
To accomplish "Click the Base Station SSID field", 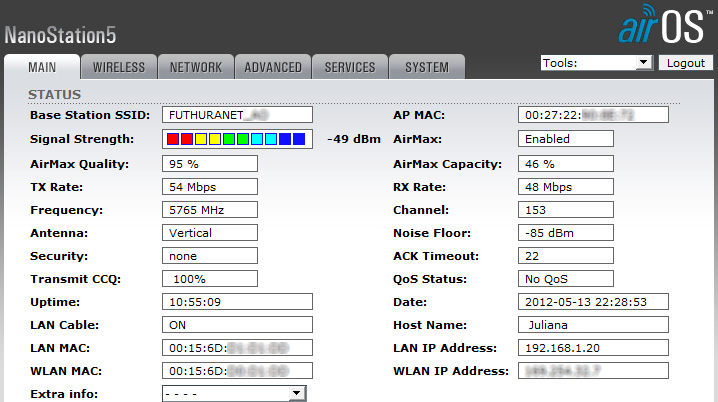I will [x=237, y=115].
